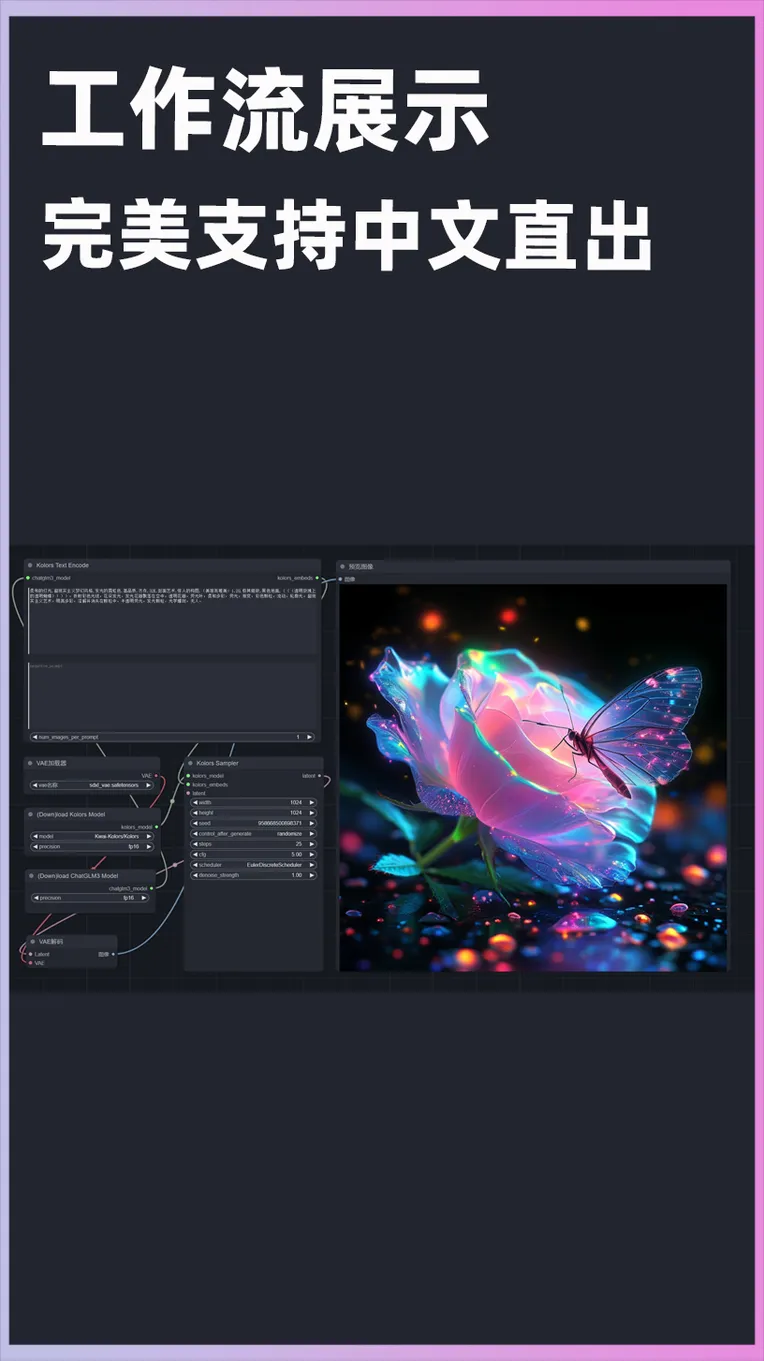
Task: Open scheduler EulerDiscreteScheduler dropdown
Action: (252, 864)
